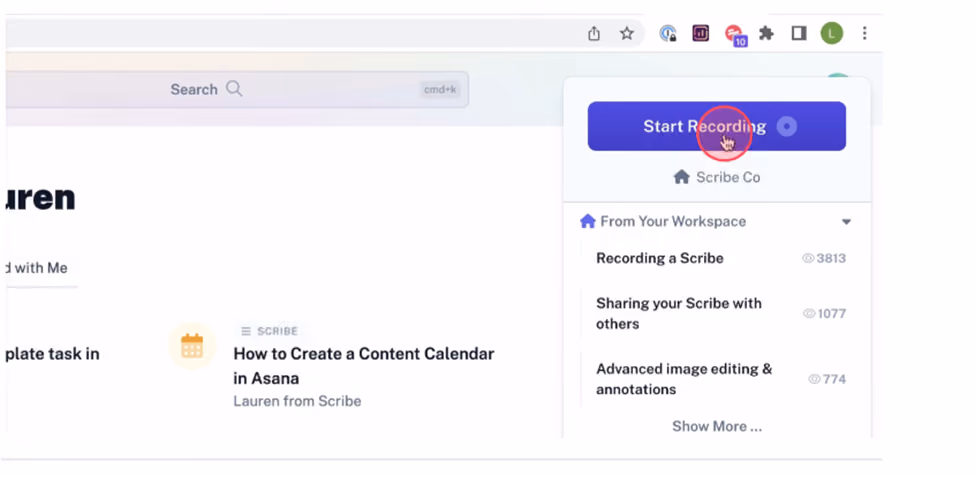
Task: Bookmark this page with the star icon
Action: coord(627,34)
